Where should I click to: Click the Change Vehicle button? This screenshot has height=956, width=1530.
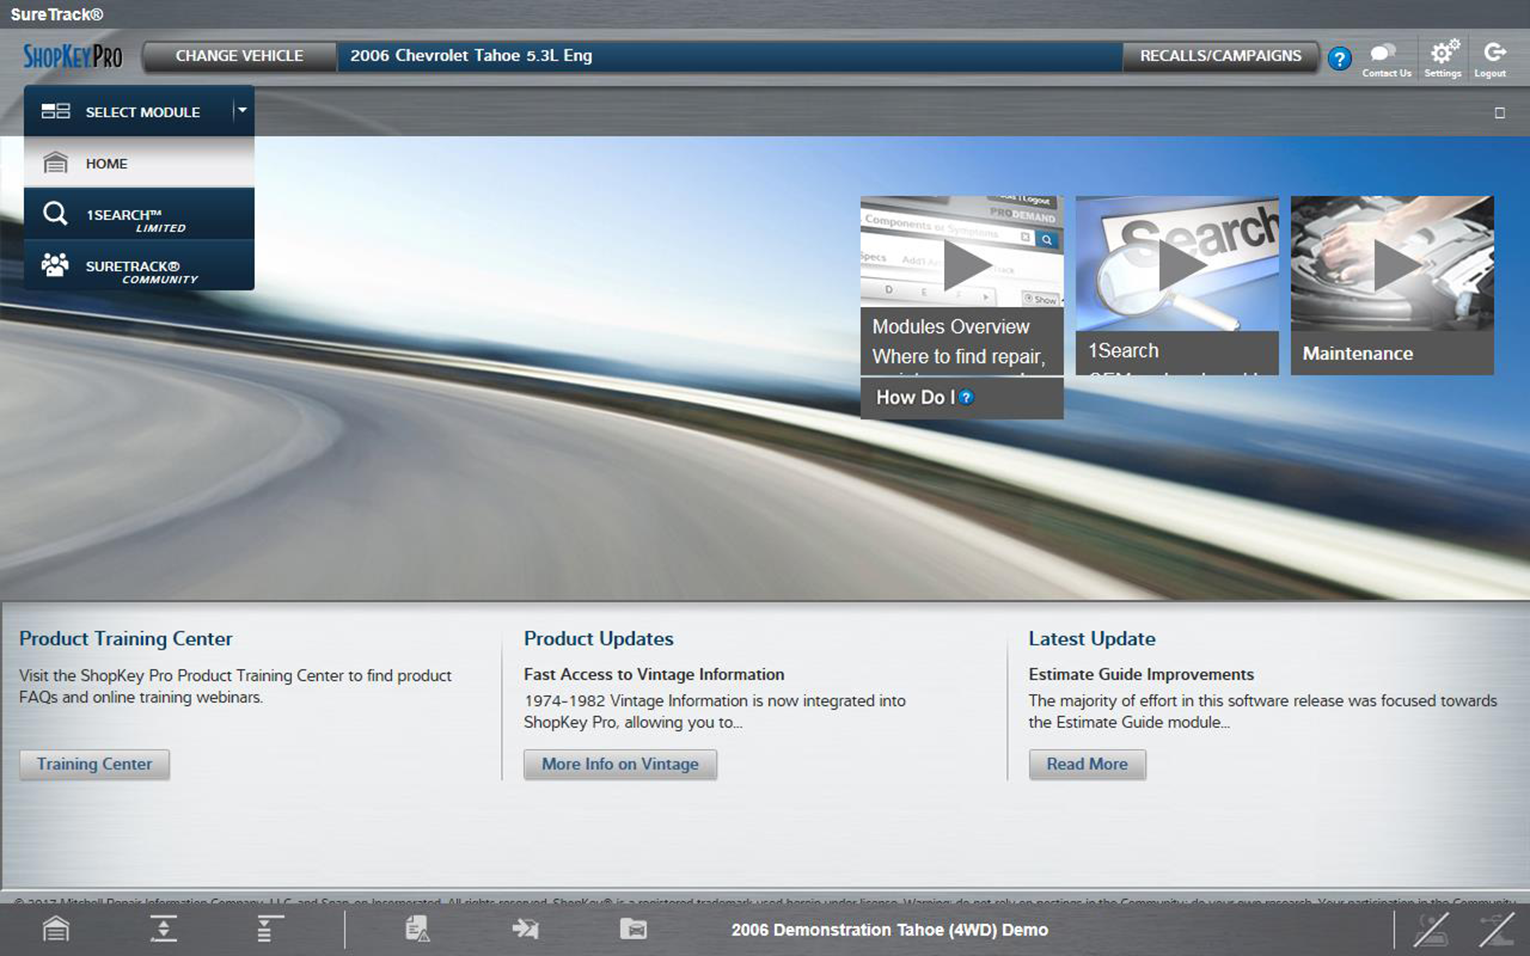tap(239, 56)
